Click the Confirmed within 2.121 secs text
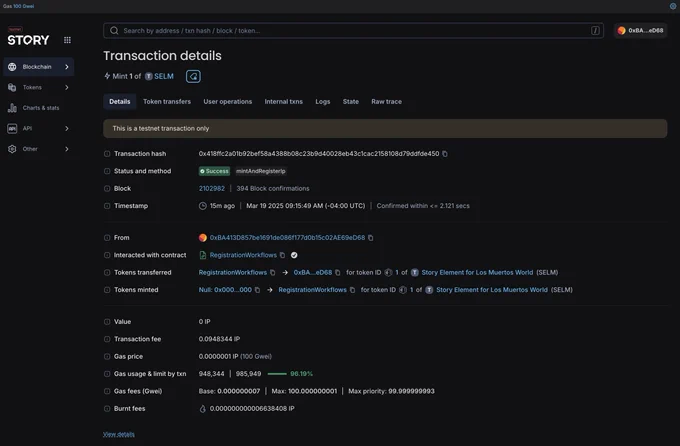The width and height of the screenshot is (680, 446). point(423,206)
